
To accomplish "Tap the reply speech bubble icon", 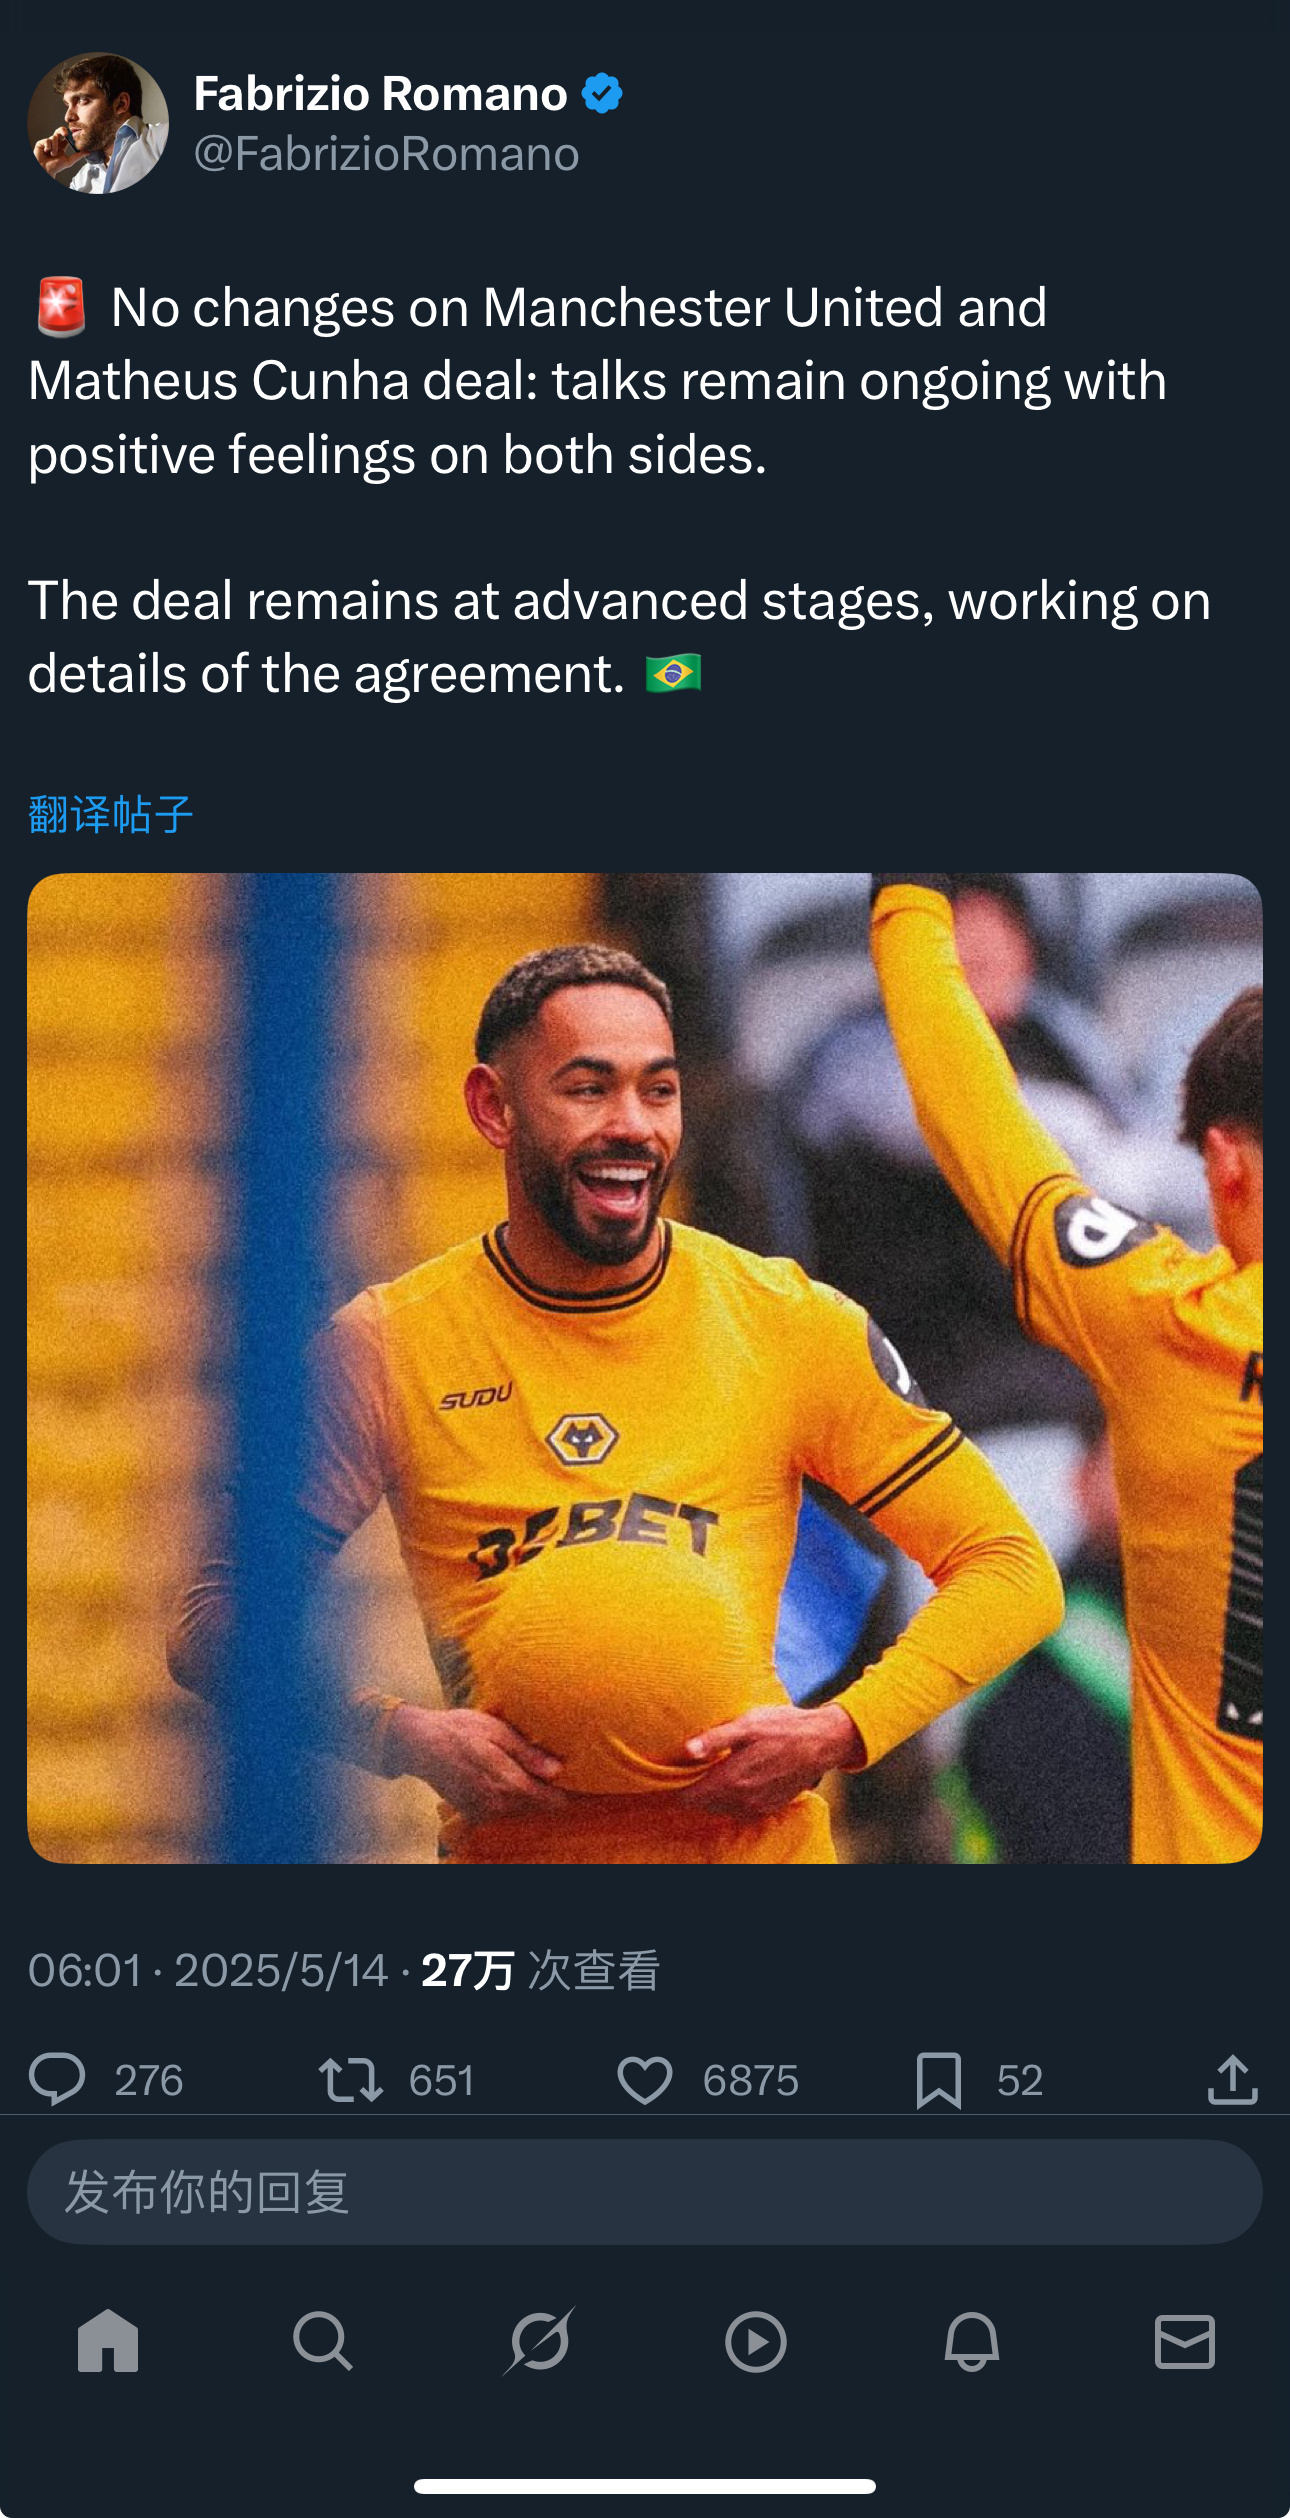I will [57, 2079].
